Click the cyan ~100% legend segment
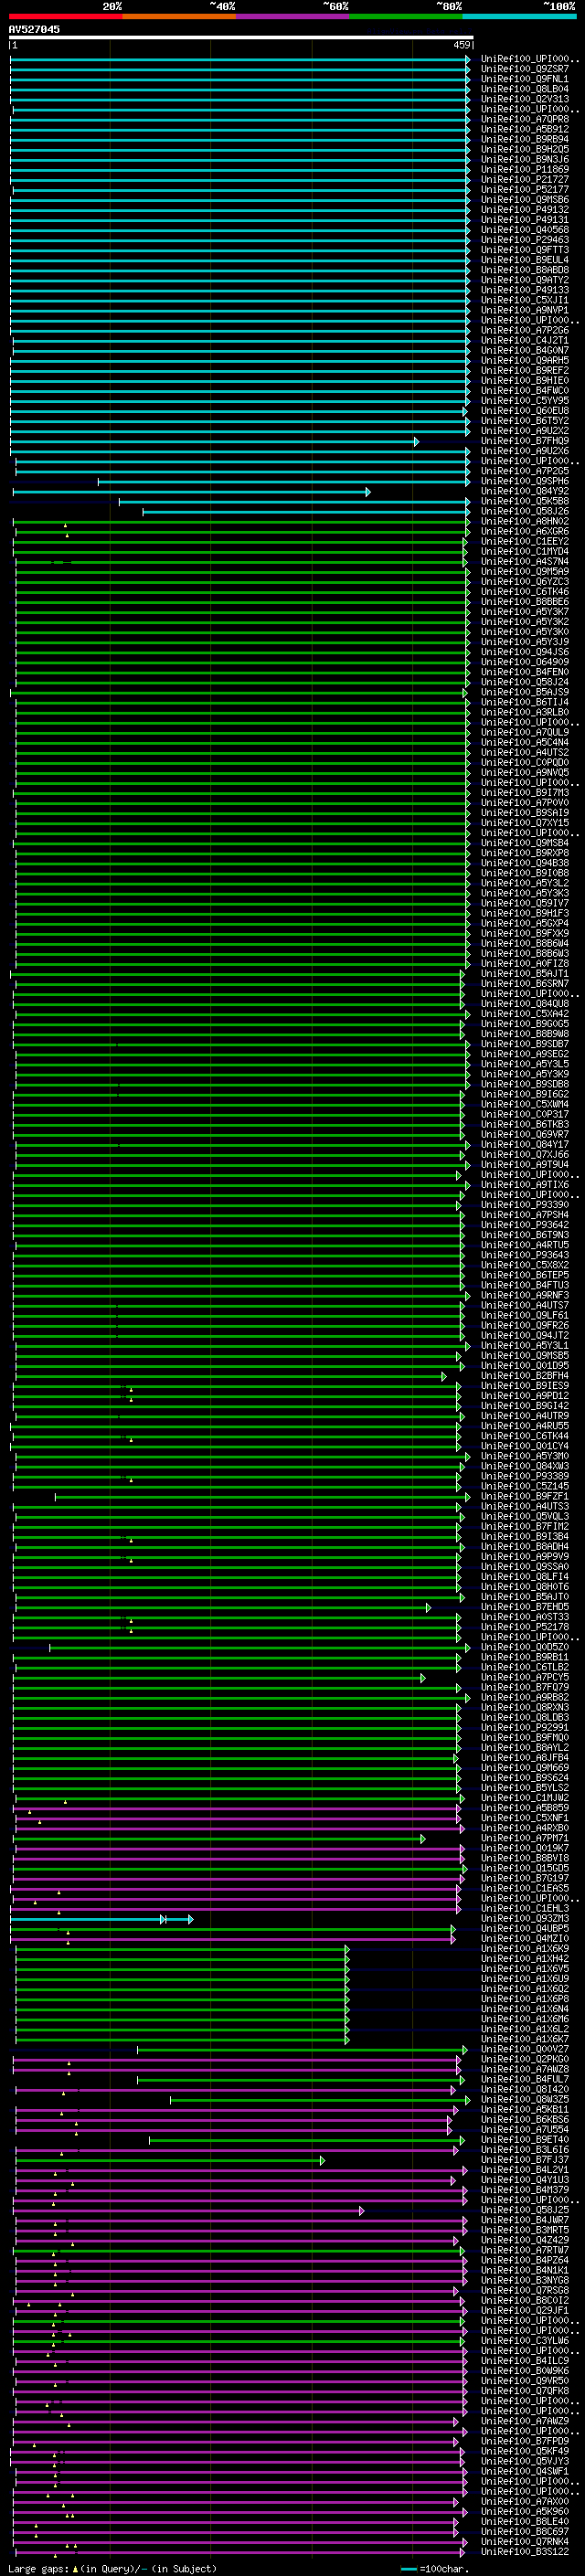 [519, 16]
